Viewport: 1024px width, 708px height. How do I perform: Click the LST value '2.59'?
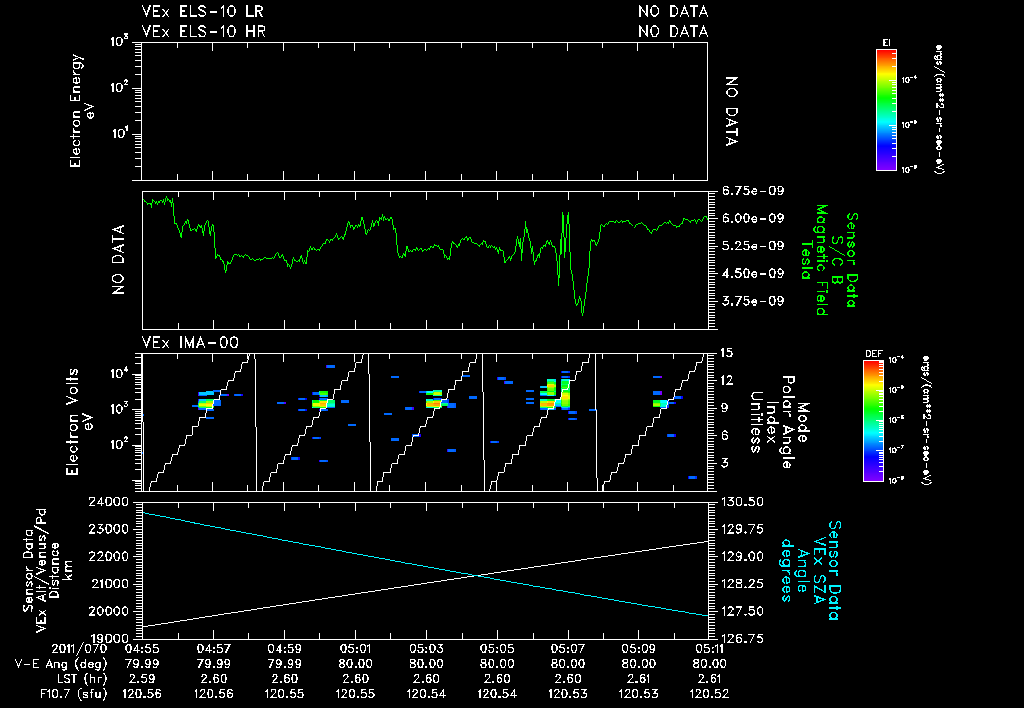point(142,679)
